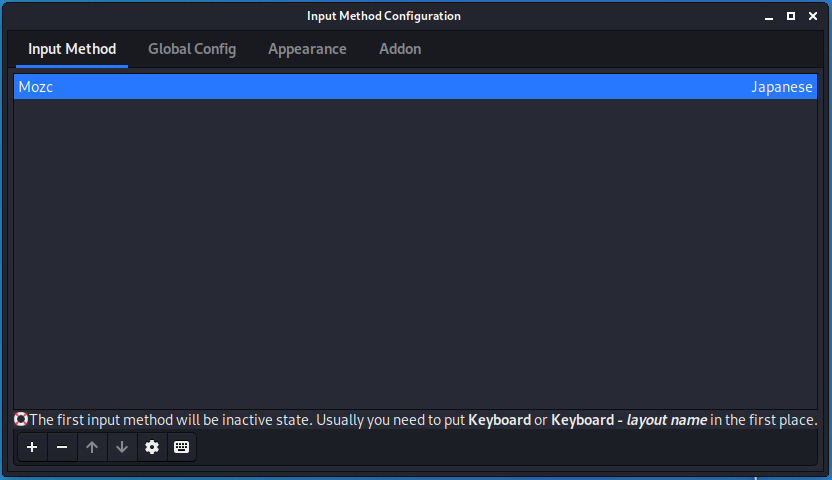832x480 pixels.
Task: Switch to the Input Method tab
Action: tap(72, 49)
